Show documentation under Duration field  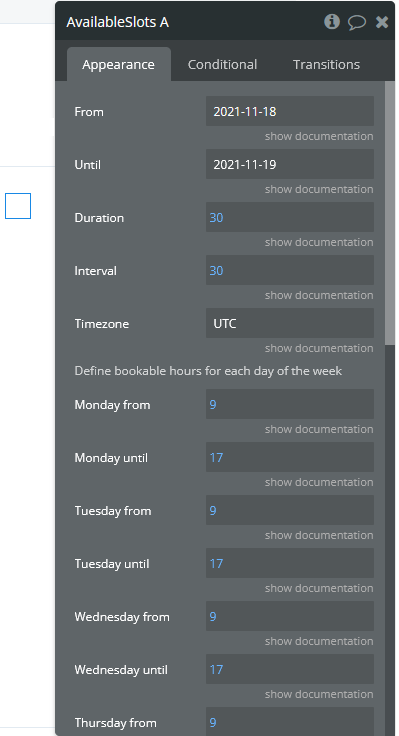[x=319, y=242]
